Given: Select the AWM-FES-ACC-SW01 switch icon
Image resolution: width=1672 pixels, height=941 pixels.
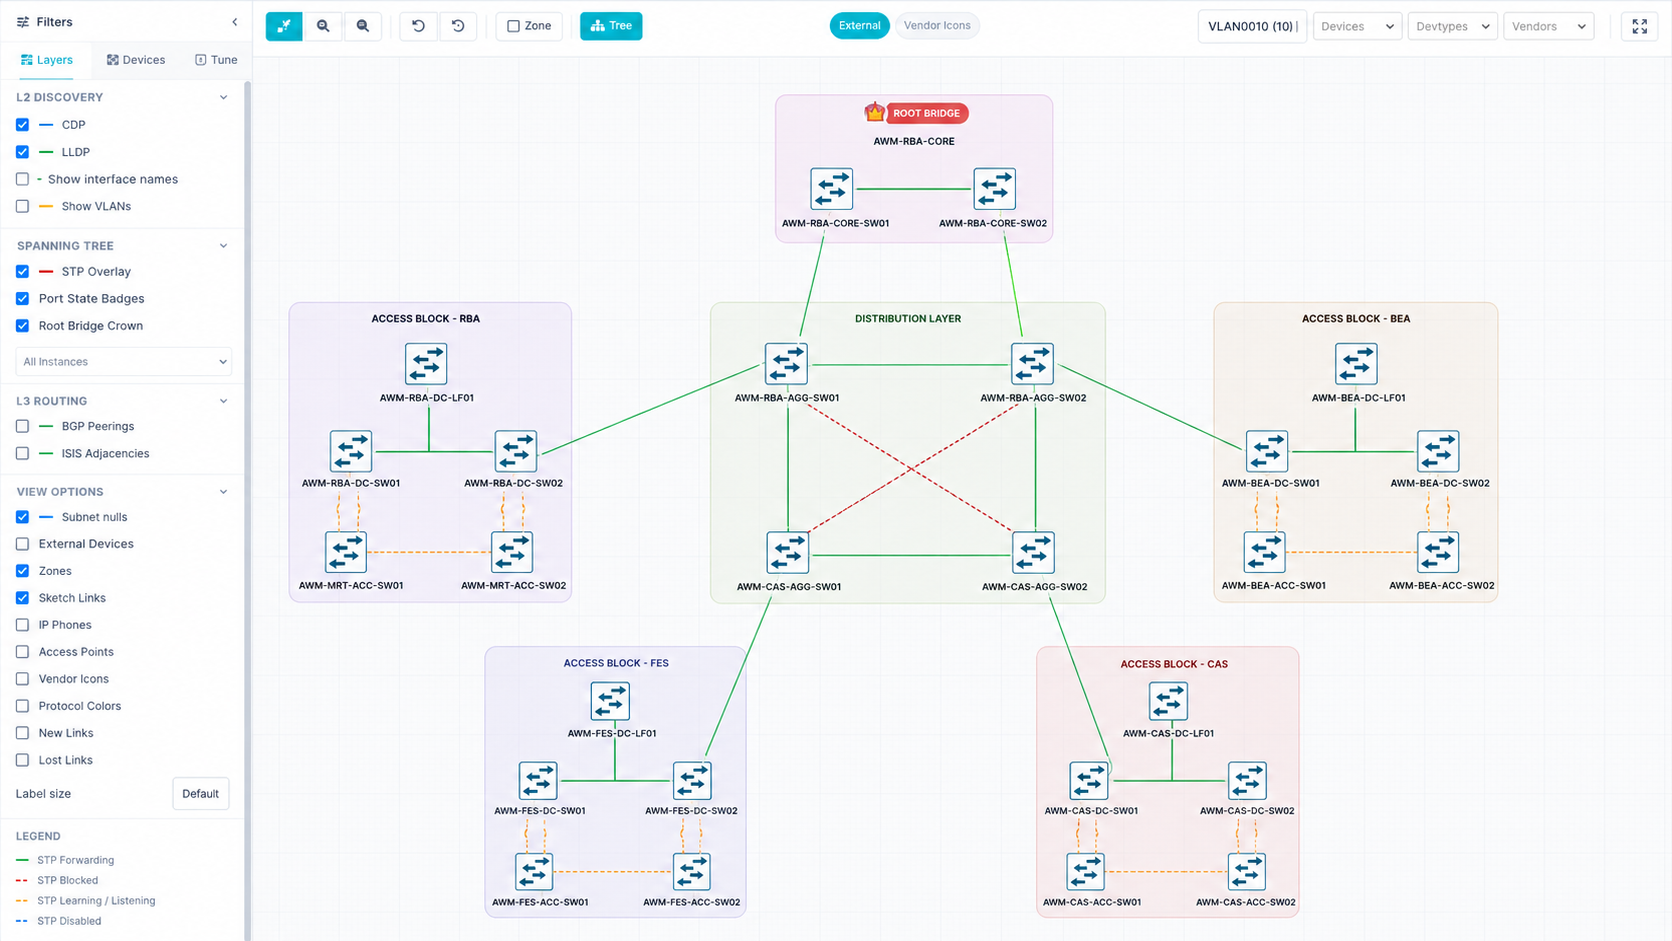Looking at the screenshot, I should [534, 872].
